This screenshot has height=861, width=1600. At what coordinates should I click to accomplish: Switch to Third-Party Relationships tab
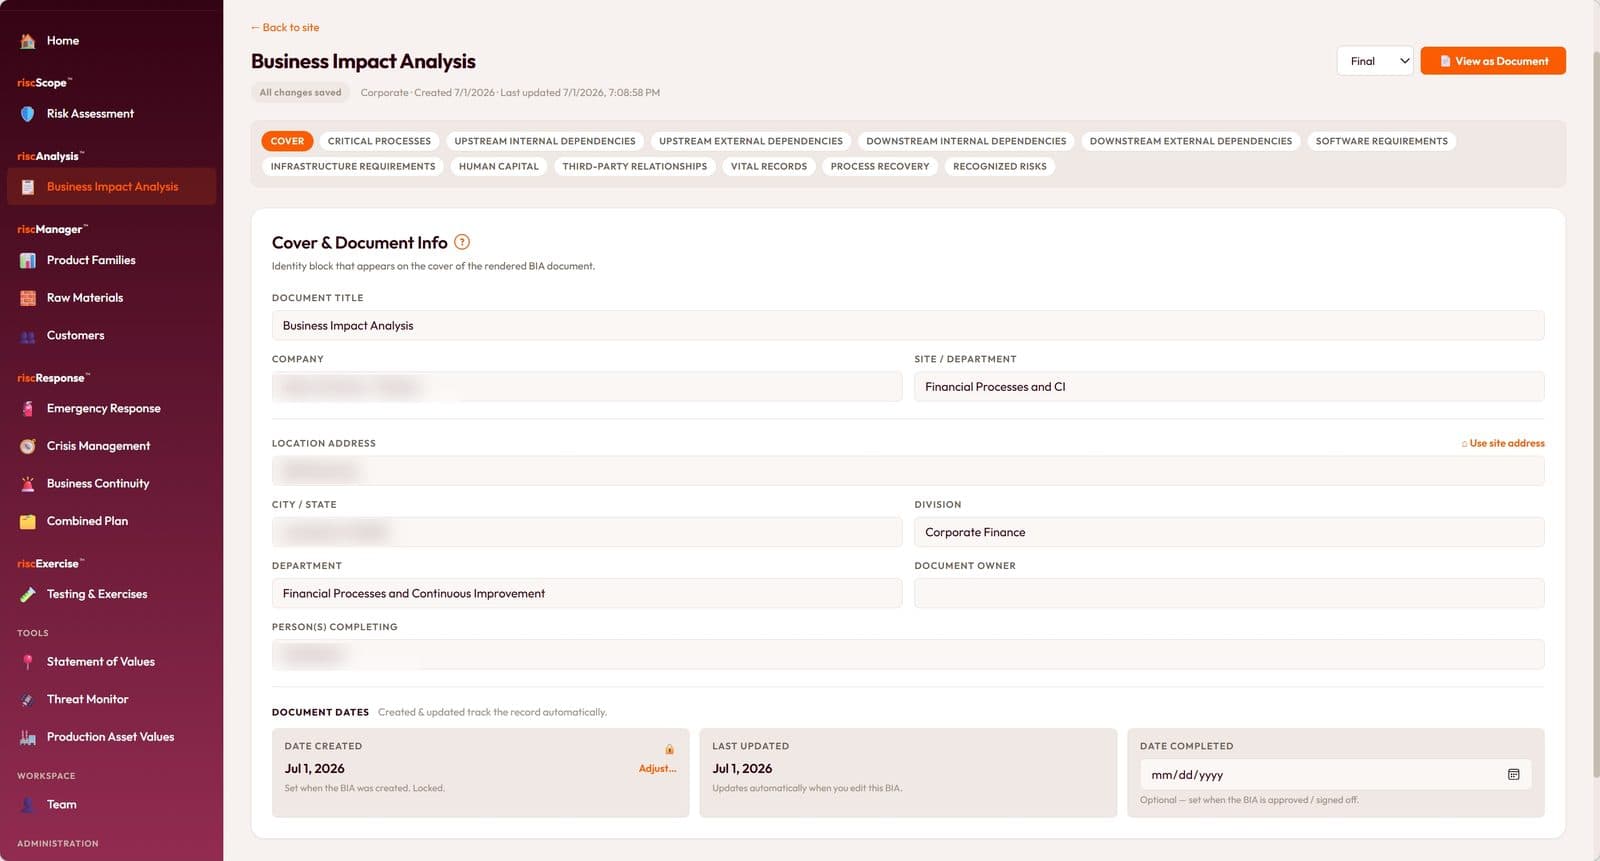click(x=635, y=166)
